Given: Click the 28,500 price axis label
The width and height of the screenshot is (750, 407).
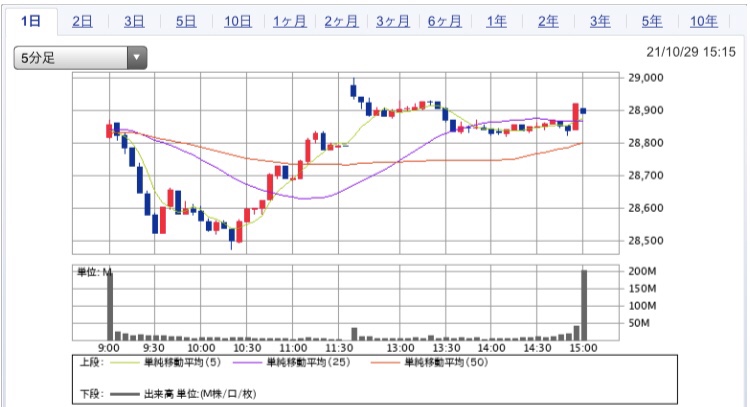Looking at the screenshot, I should (x=646, y=240).
